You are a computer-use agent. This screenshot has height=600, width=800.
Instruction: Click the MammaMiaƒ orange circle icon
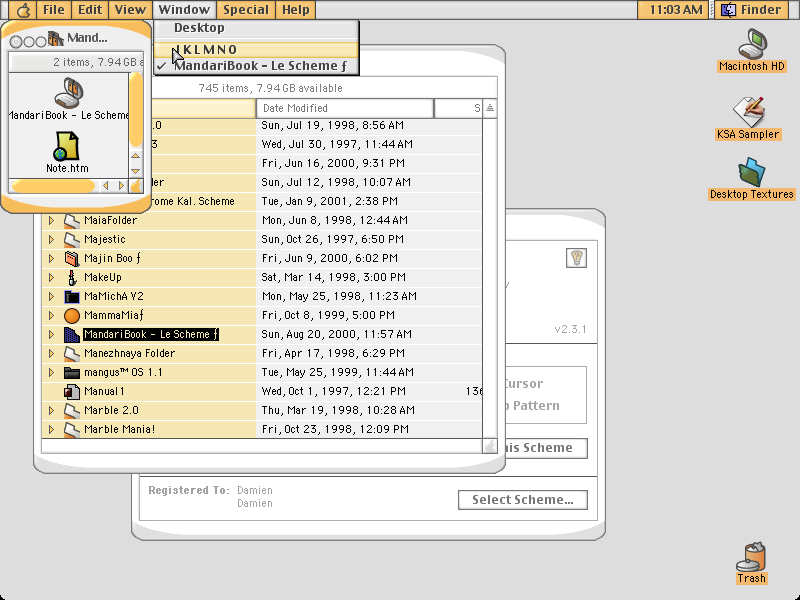tap(72, 315)
